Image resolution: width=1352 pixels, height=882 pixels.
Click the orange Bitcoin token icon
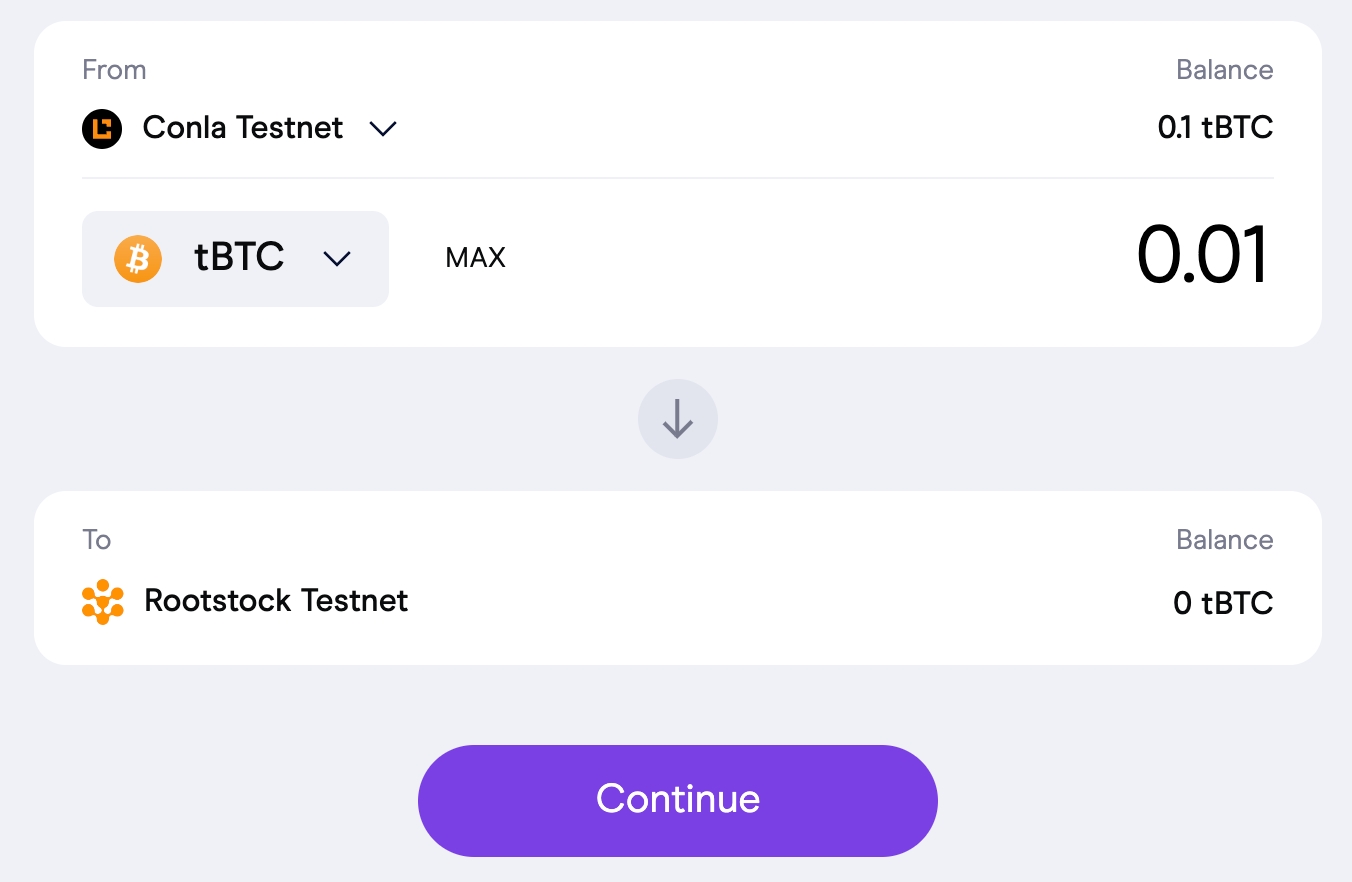(x=138, y=259)
